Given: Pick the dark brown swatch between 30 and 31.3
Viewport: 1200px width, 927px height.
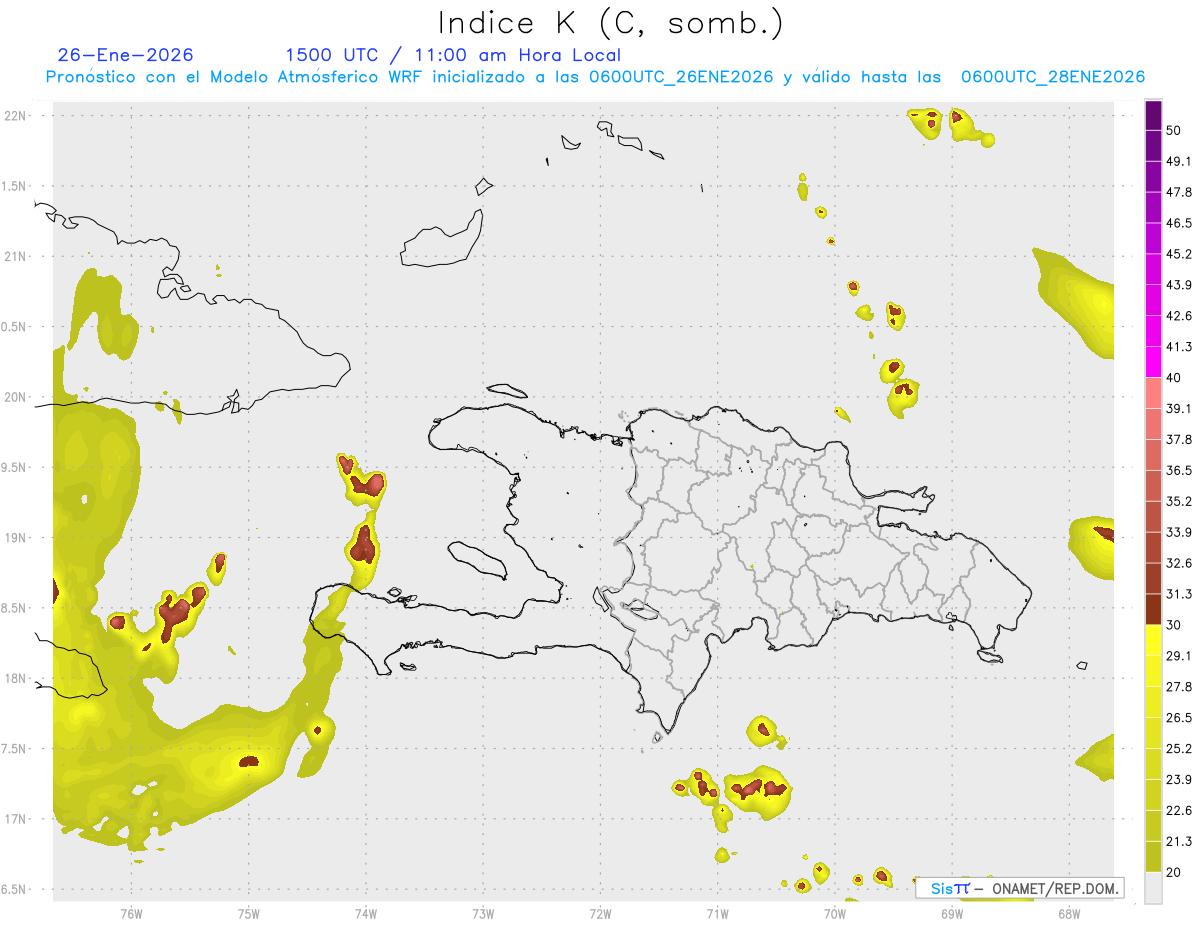Looking at the screenshot, I should pyautogui.click(x=1154, y=609).
